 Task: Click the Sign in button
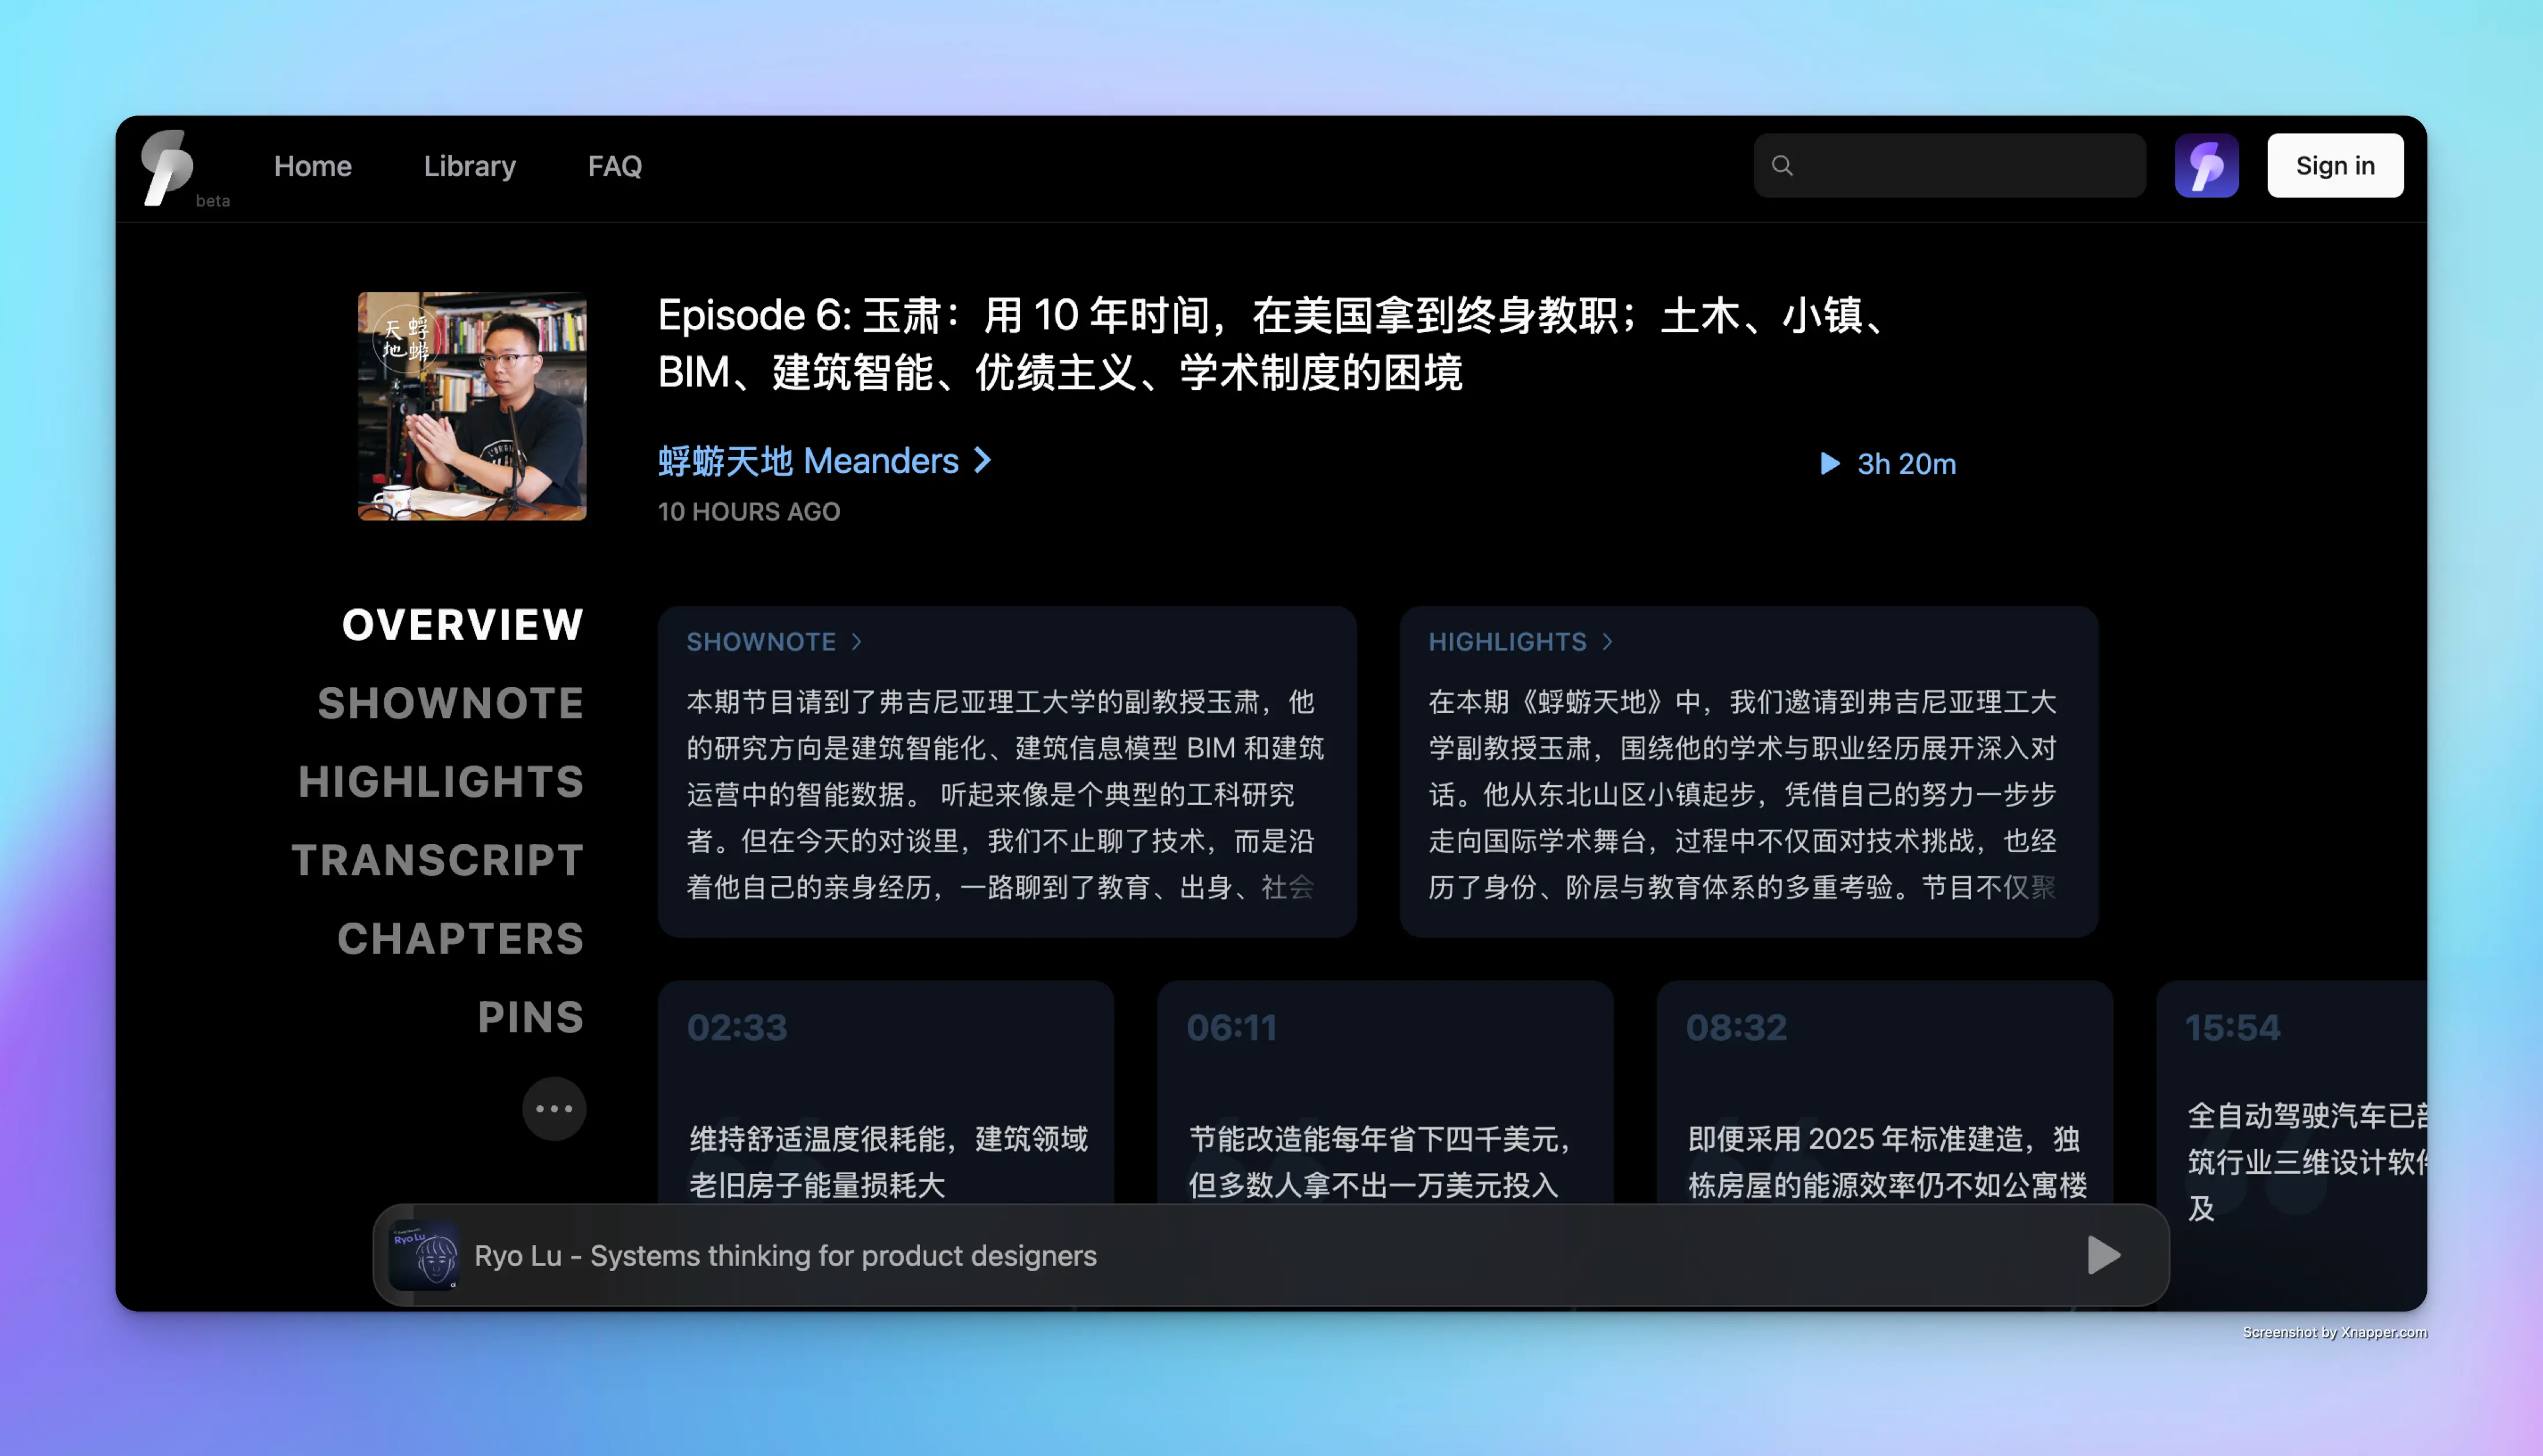(x=2334, y=166)
